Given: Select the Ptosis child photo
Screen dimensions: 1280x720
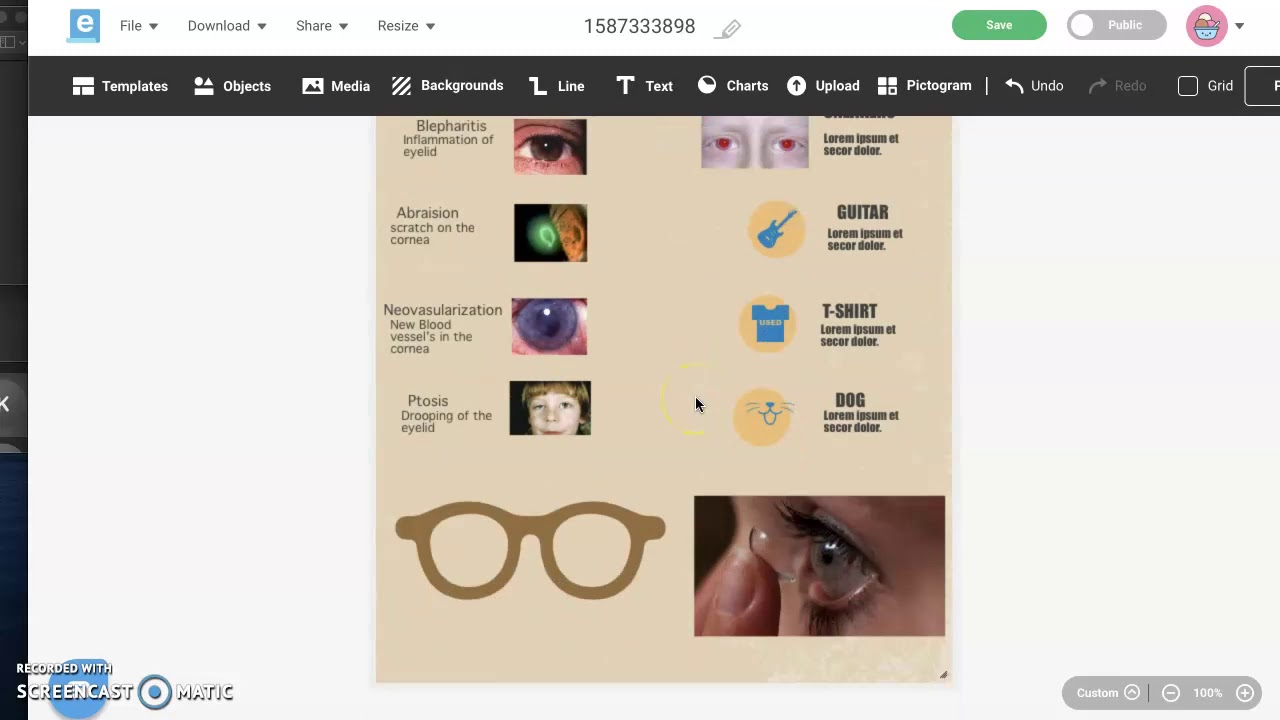Looking at the screenshot, I should (550, 408).
